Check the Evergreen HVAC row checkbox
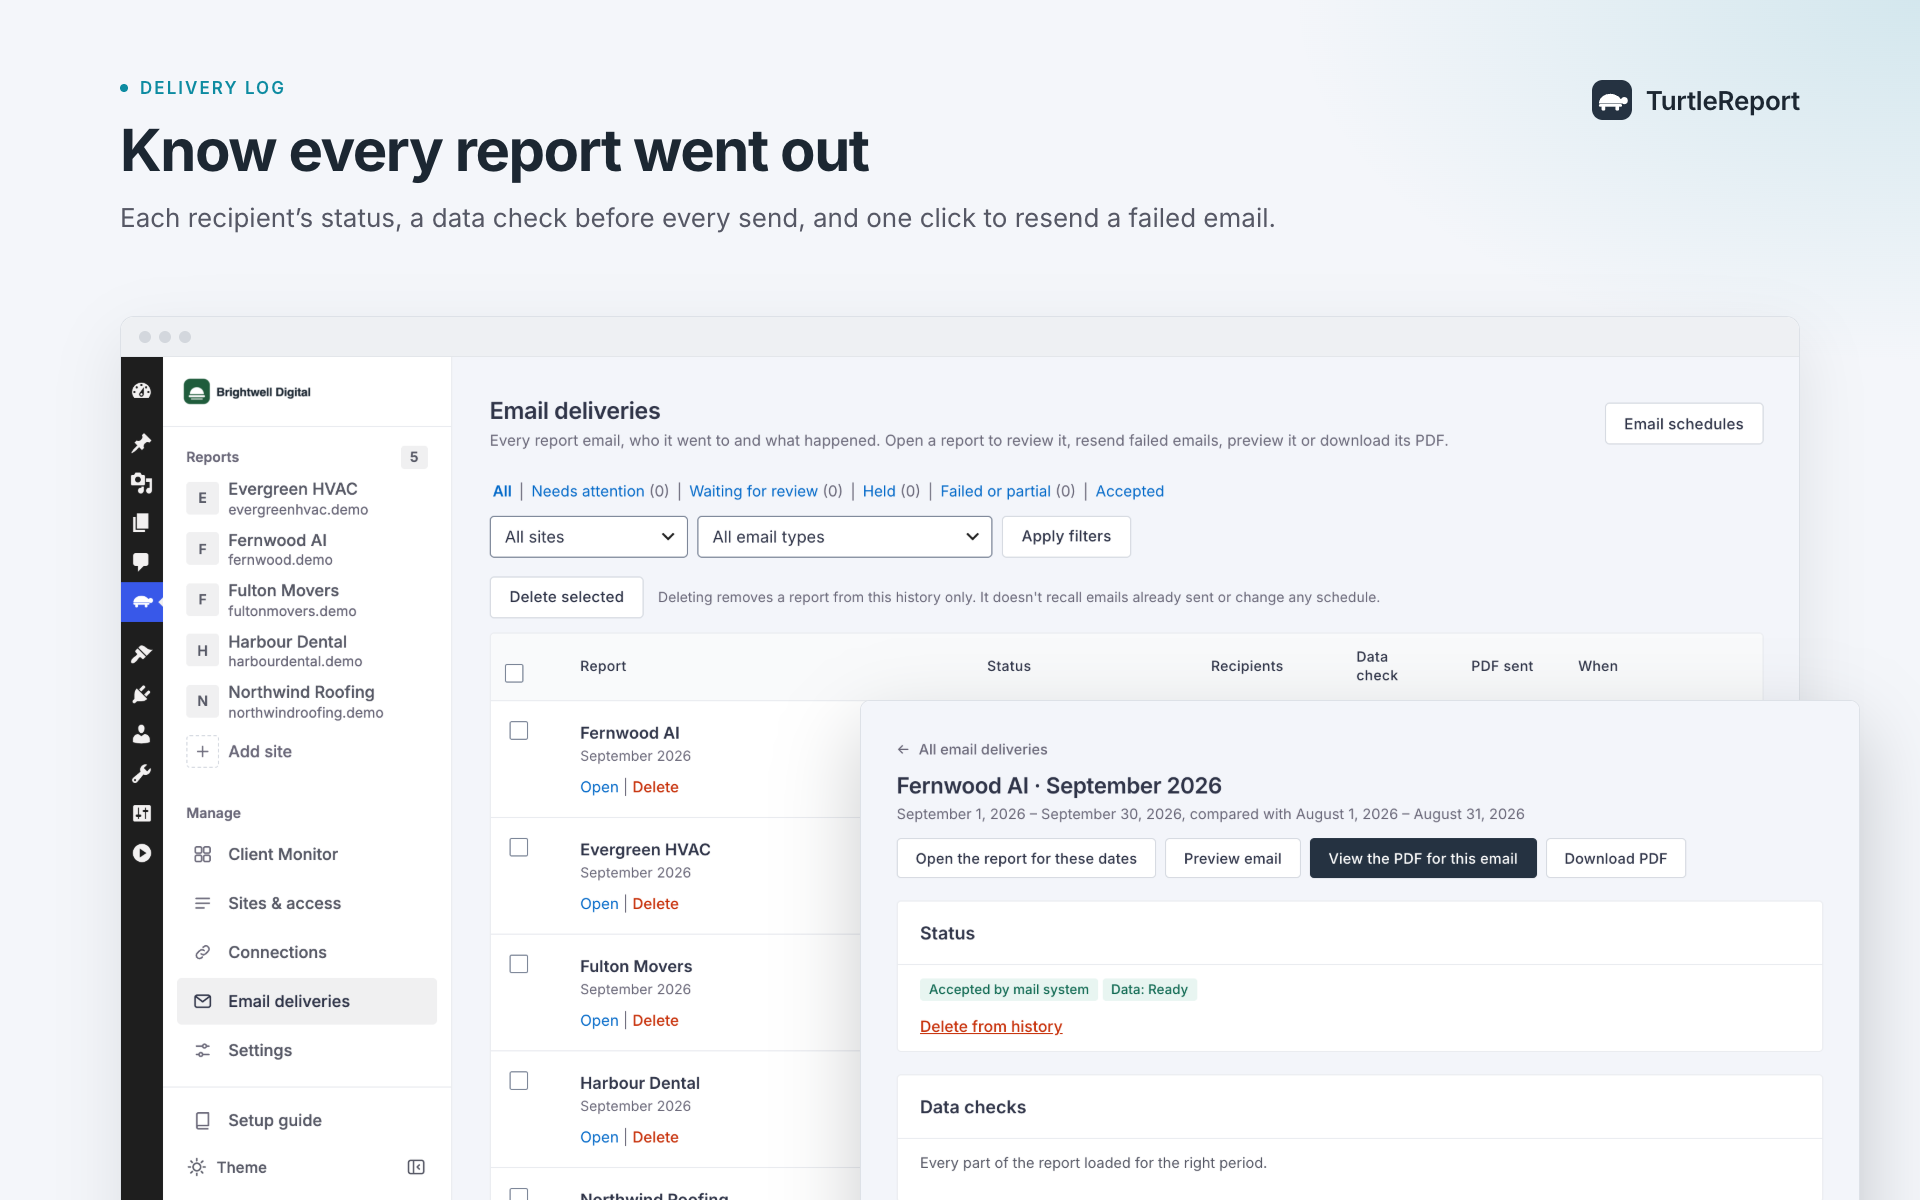 [x=518, y=847]
